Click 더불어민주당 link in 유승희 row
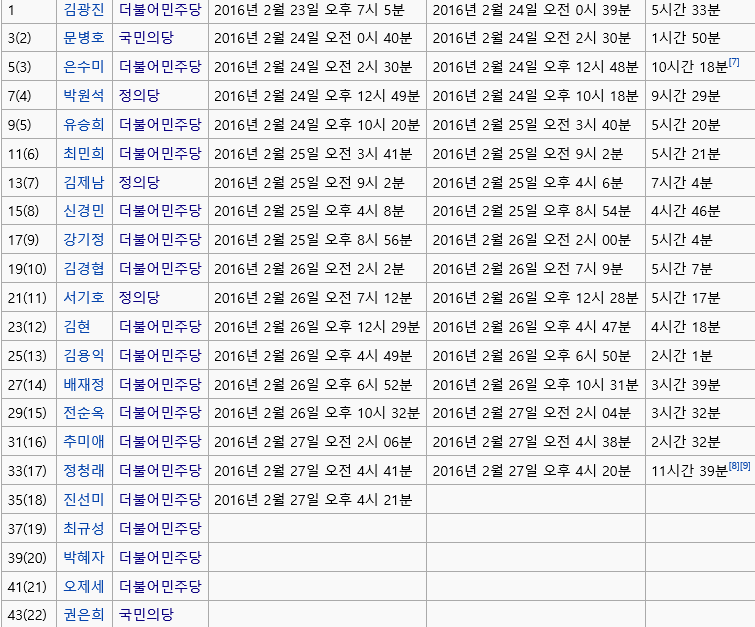Image resolution: width=755 pixels, height=627 pixels. (x=160, y=125)
